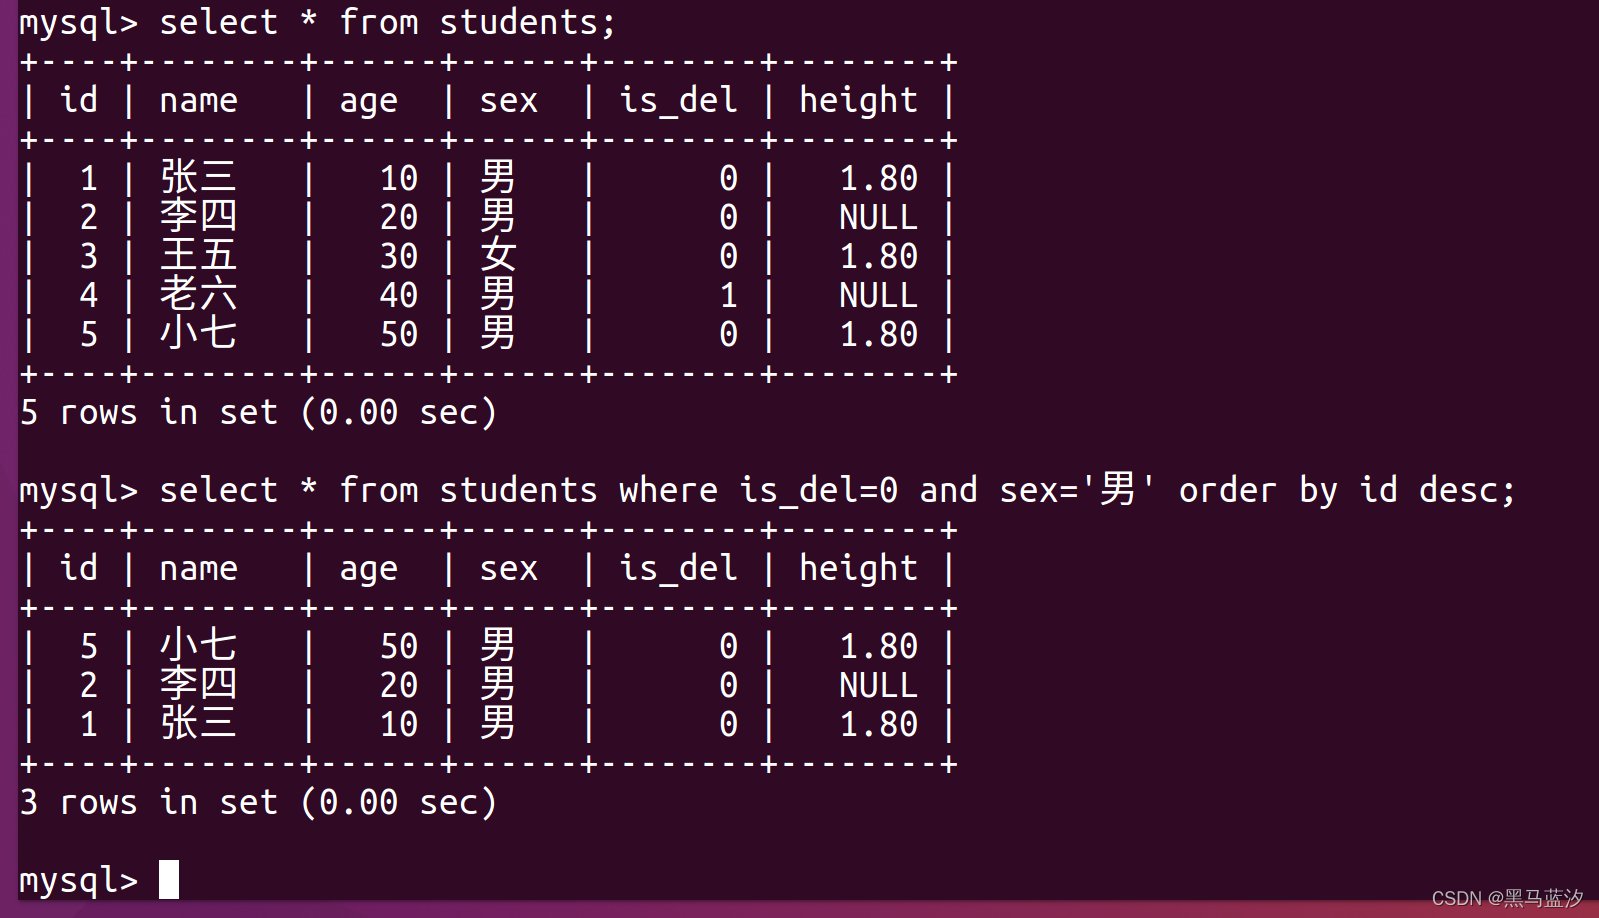The image size is (1599, 918).
Task: Click the "name" header in second table
Action: pyautogui.click(x=198, y=569)
